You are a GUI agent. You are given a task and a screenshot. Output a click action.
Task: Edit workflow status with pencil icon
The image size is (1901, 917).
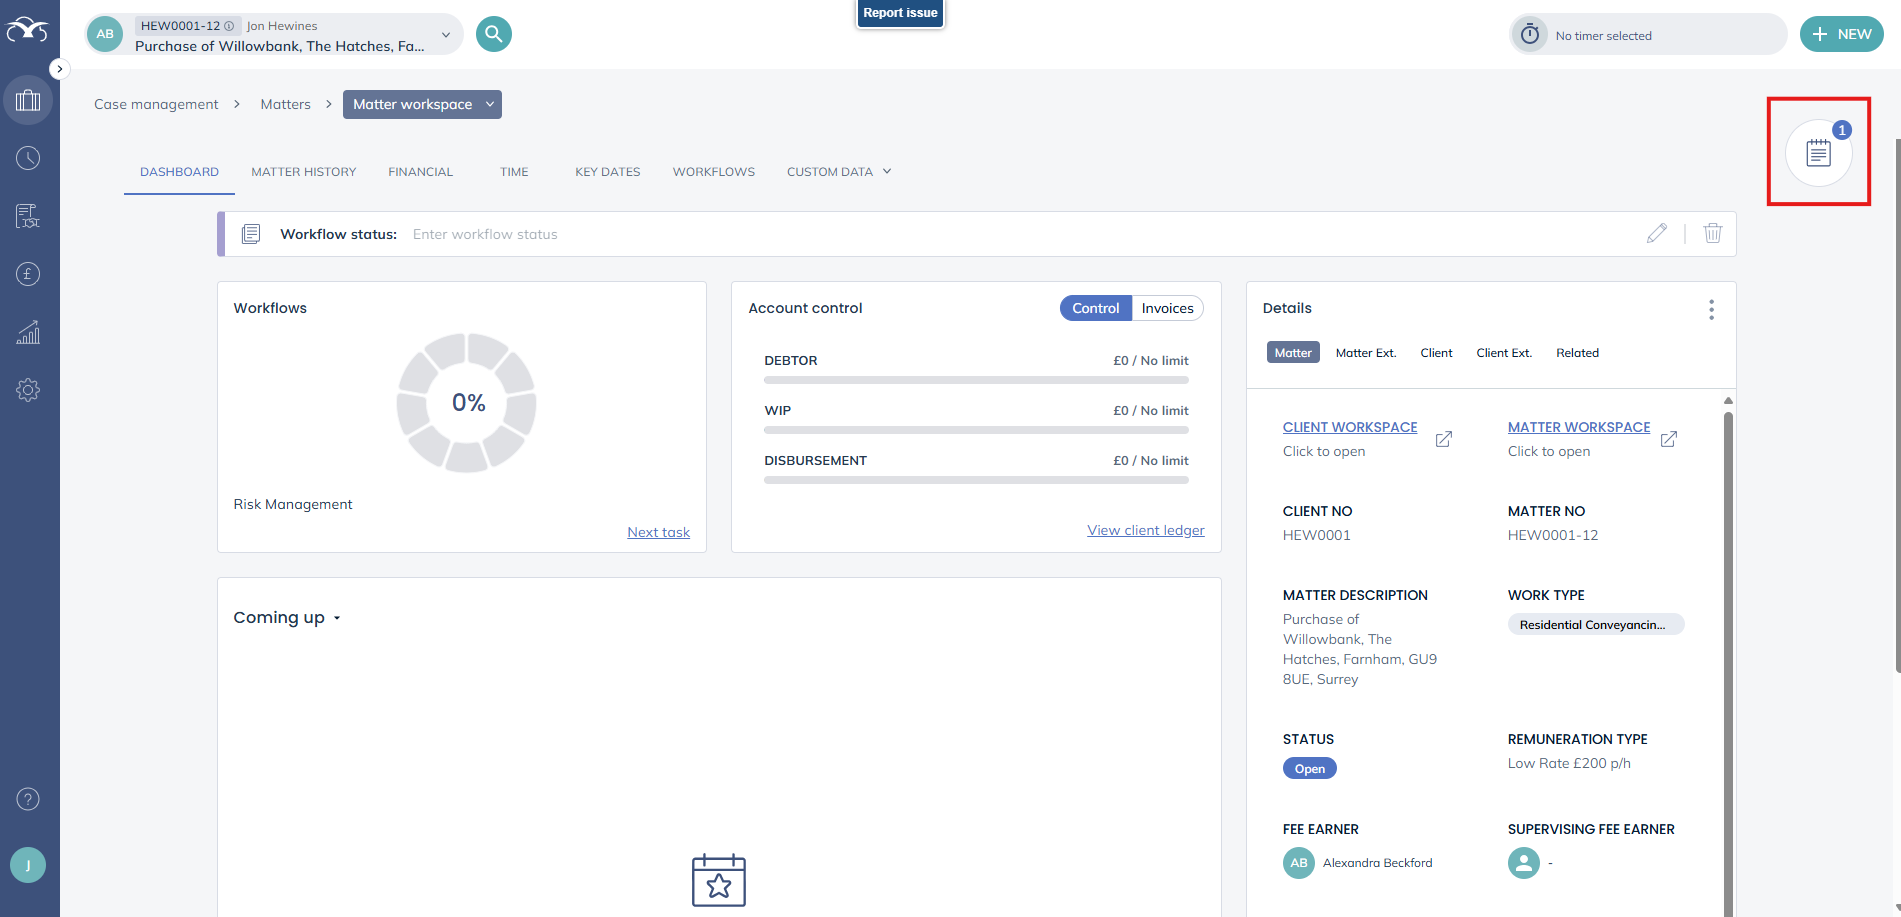click(x=1656, y=233)
